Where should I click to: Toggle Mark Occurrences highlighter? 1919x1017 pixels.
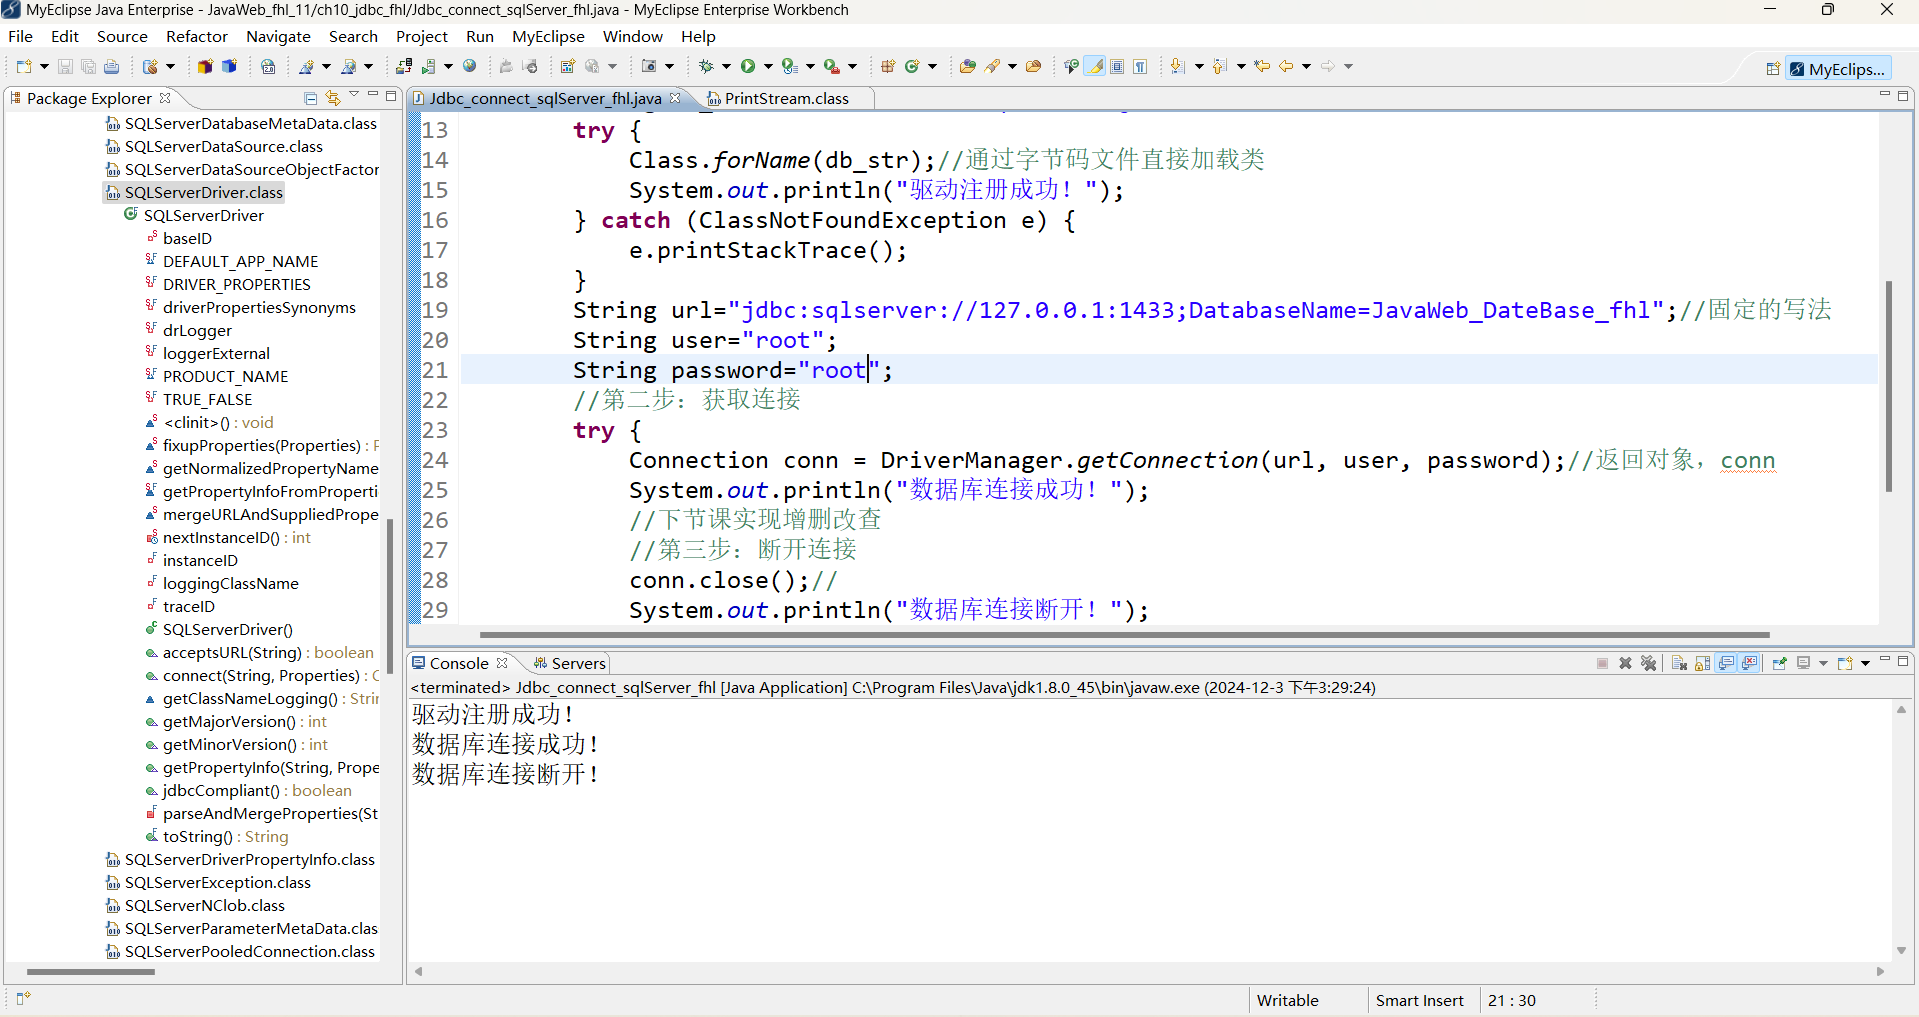(1095, 66)
